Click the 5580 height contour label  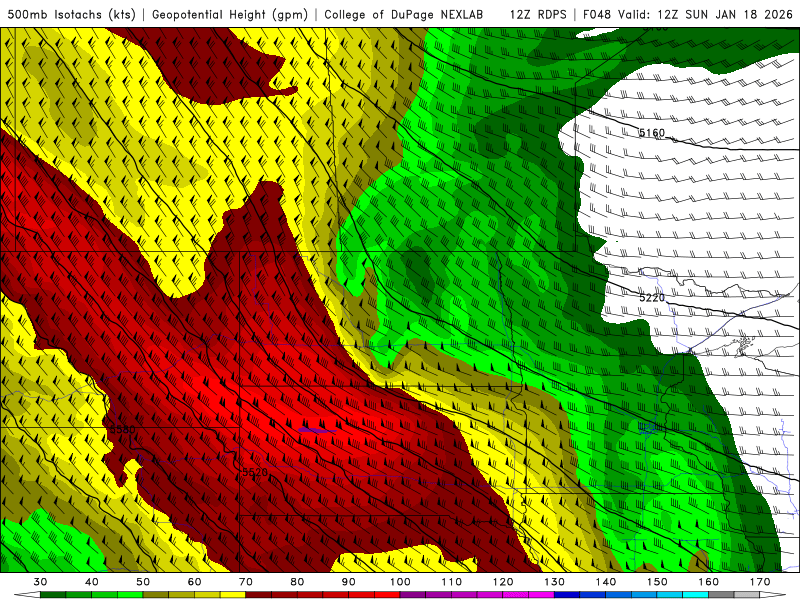[123, 430]
